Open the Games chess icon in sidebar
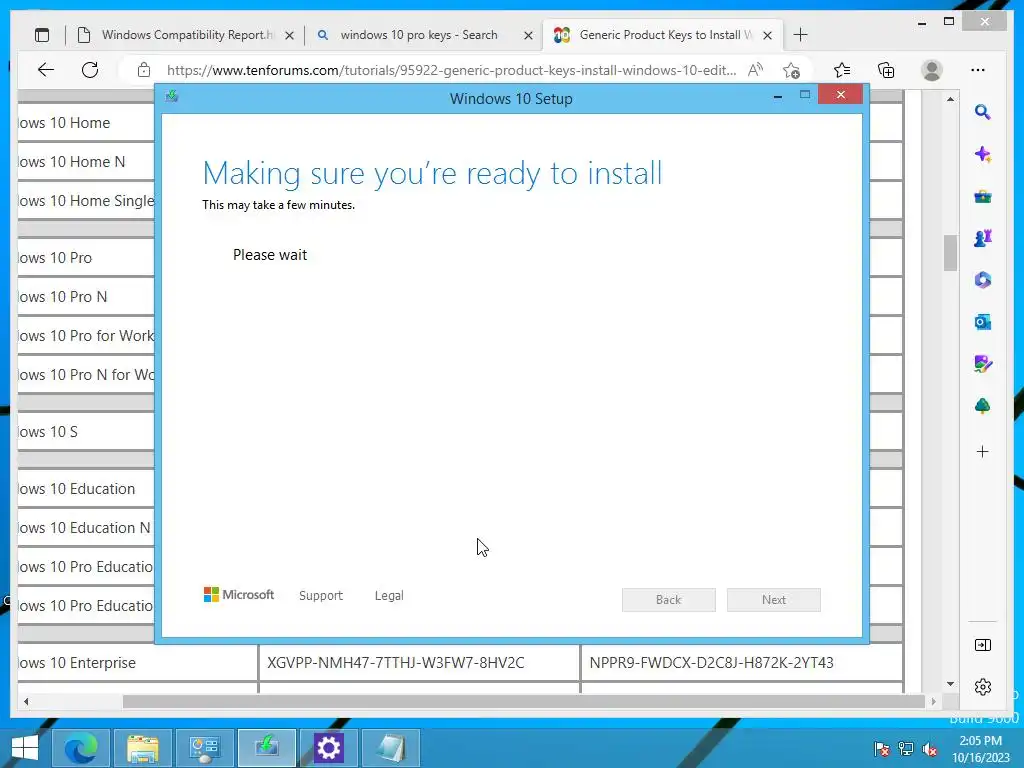 [x=983, y=238]
